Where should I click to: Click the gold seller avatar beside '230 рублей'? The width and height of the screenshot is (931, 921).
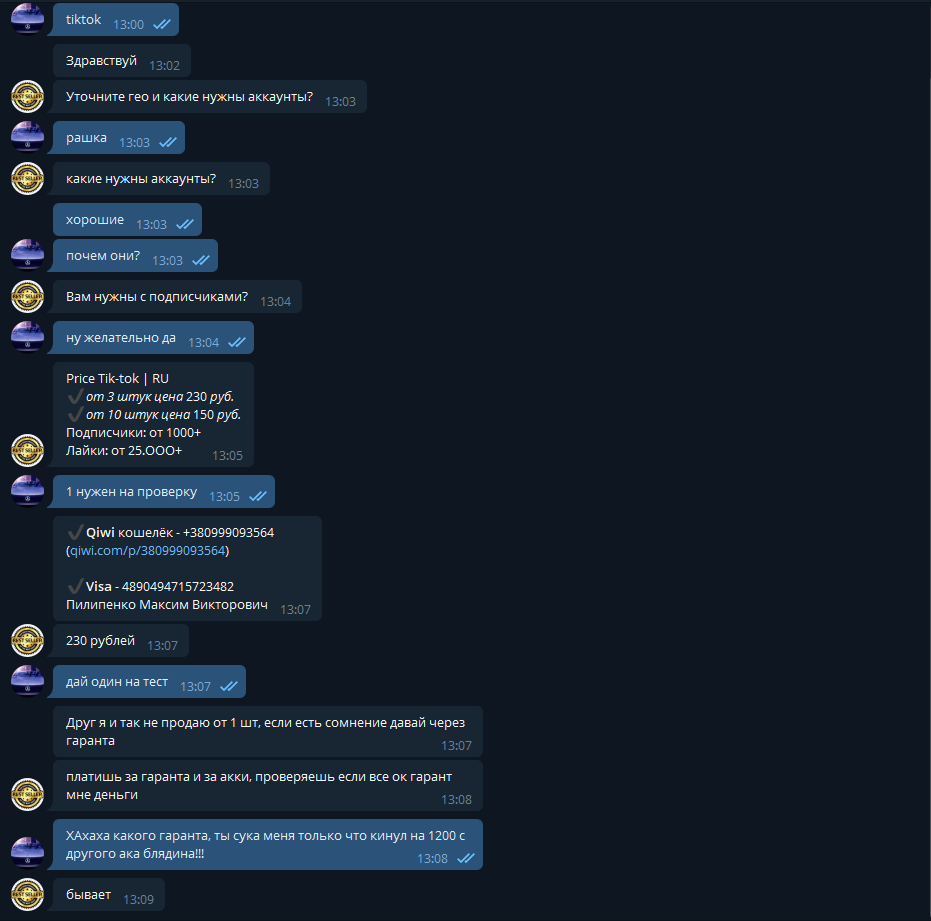27,640
